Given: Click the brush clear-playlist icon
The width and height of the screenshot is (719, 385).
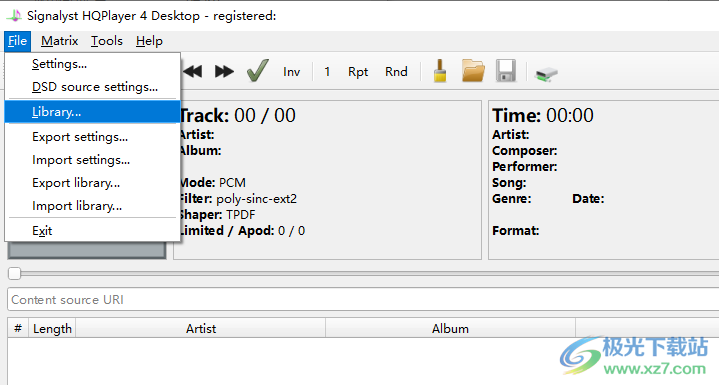Looking at the screenshot, I should pyautogui.click(x=440, y=71).
